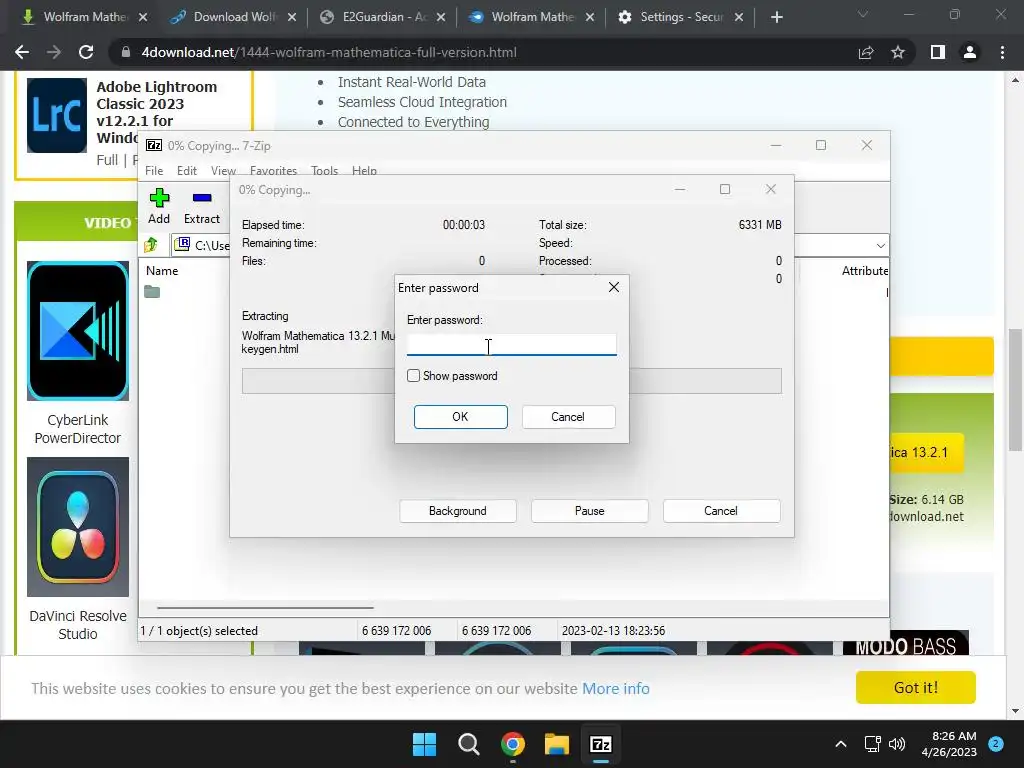Open the notification badge icon
Image resolution: width=1024 pixels, height=768 pixels.
pyautogui.click(x=996, y=744)
